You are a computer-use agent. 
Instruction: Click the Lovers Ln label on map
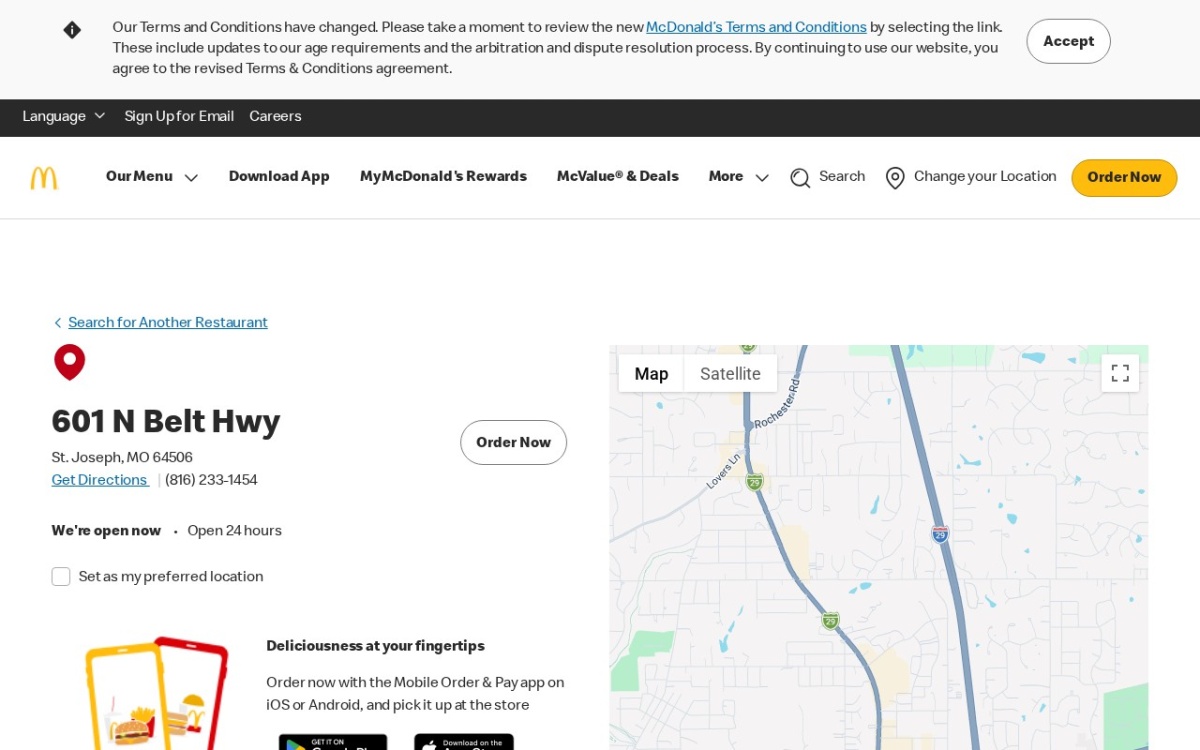pos(723,471)
